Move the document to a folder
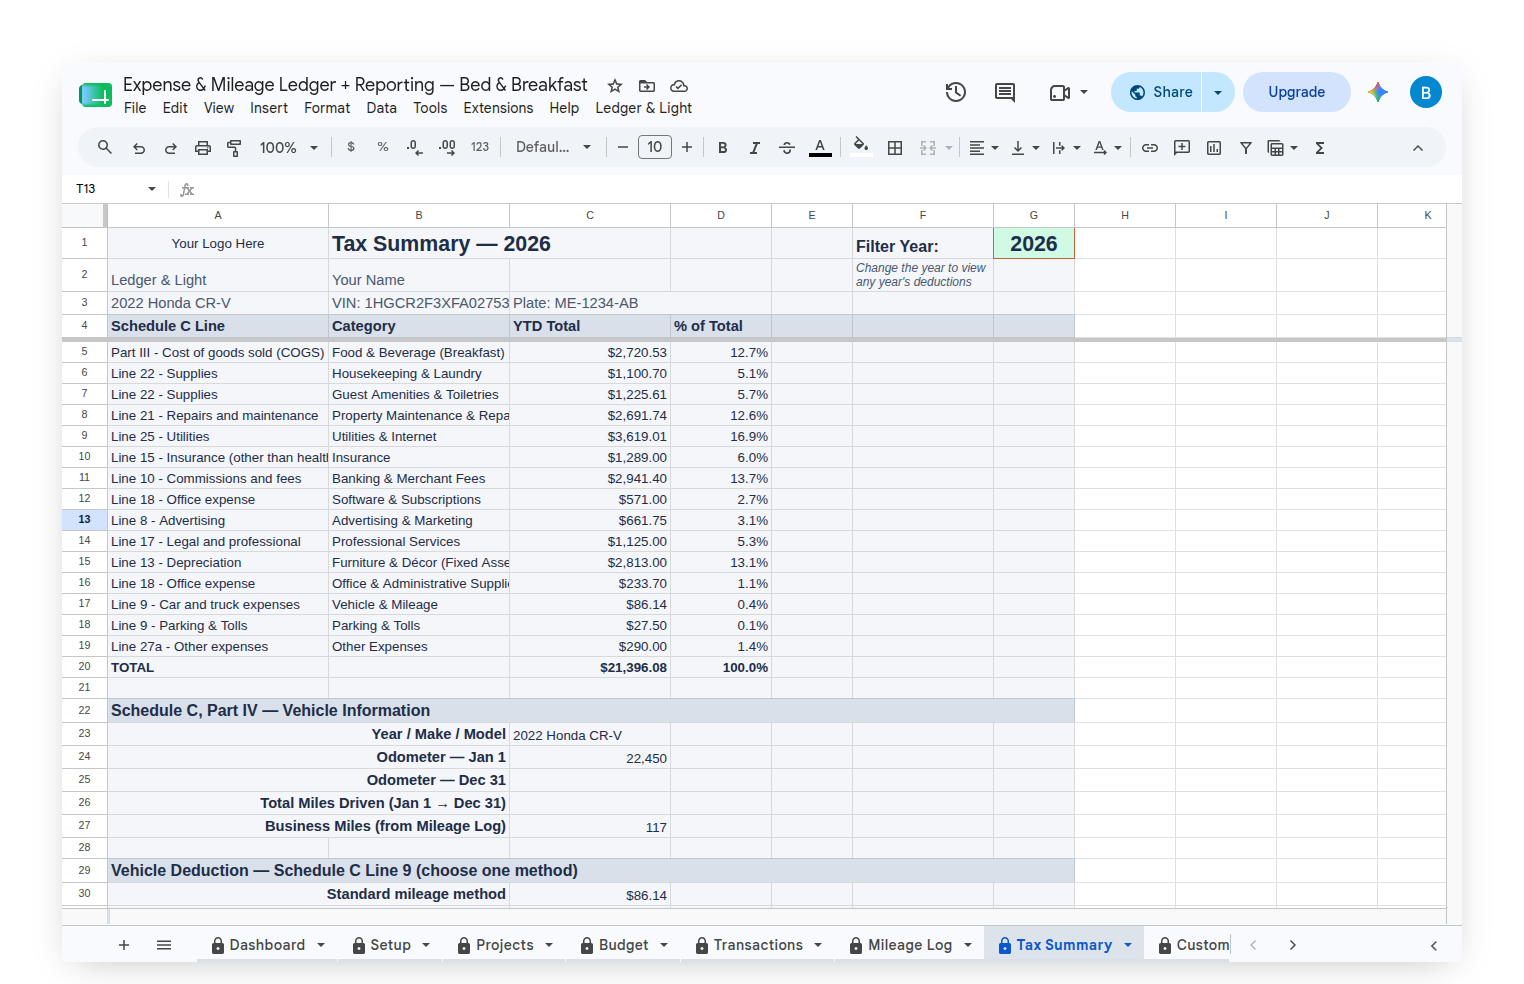 click(x=647, y=86)
